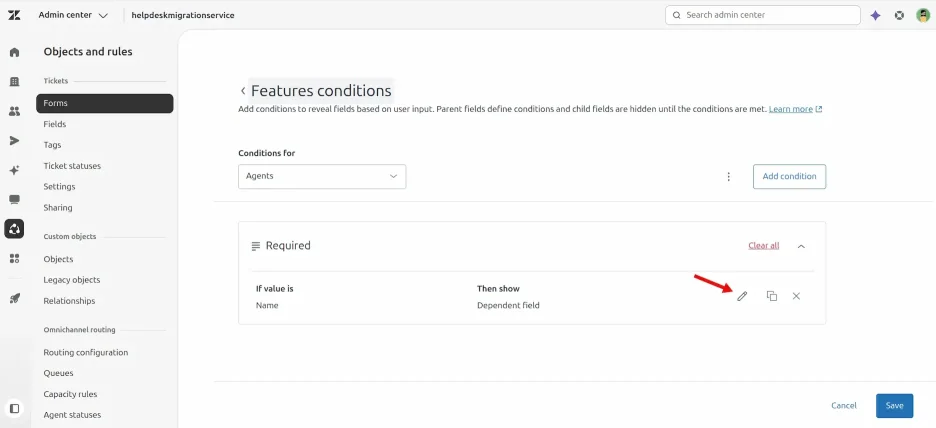
Task: Select Forms in the sidebar
Action: click(x=104, y=103)
